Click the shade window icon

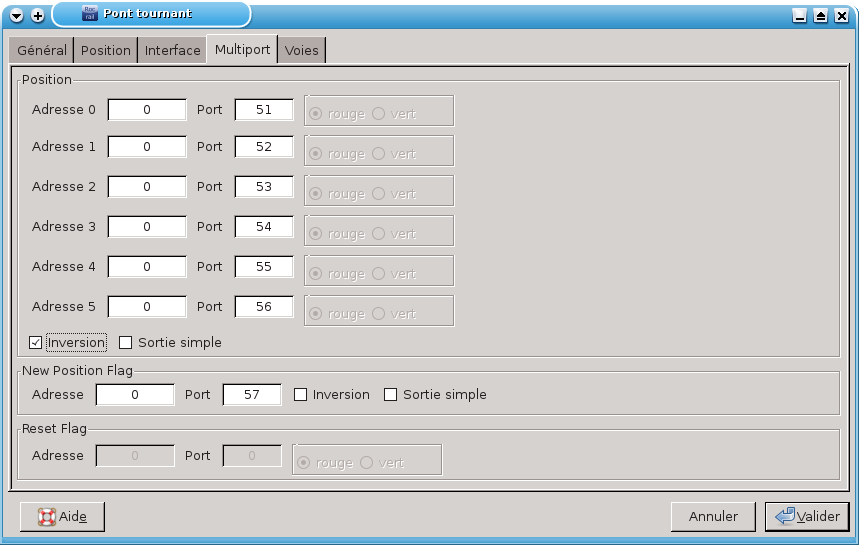pyautogui.click(x=820, y=16)
